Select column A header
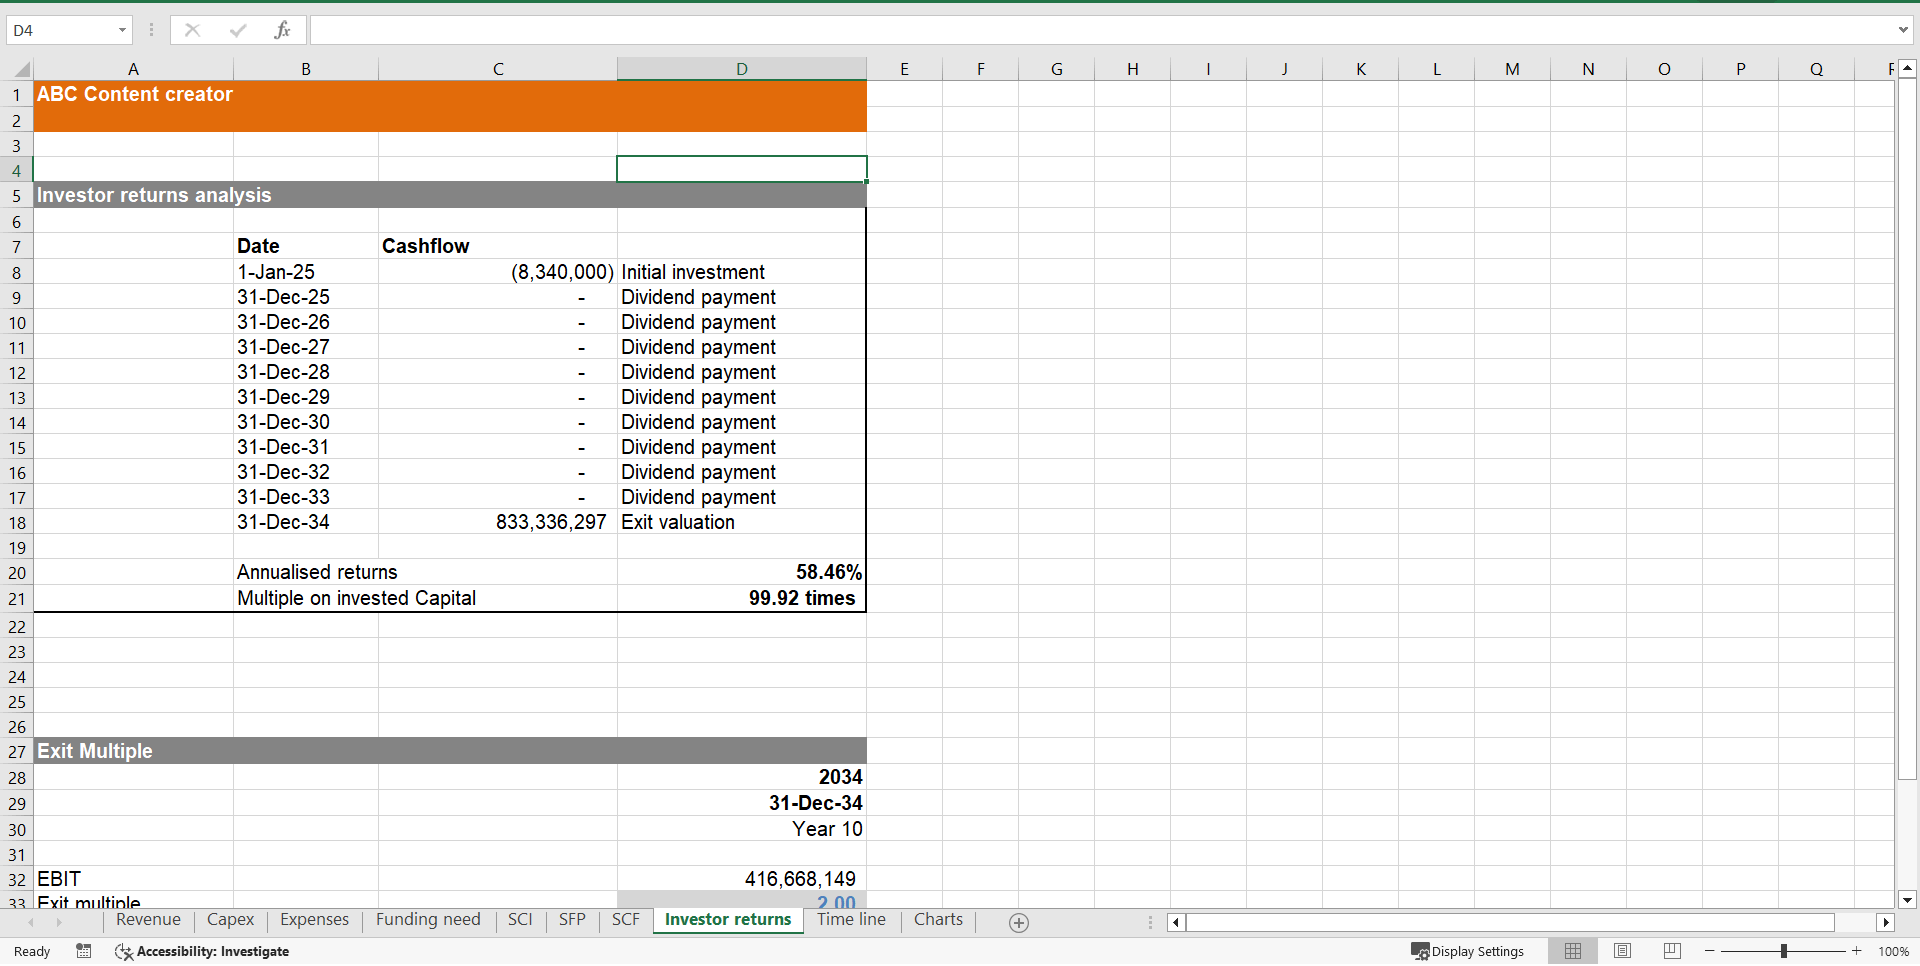 133,69
